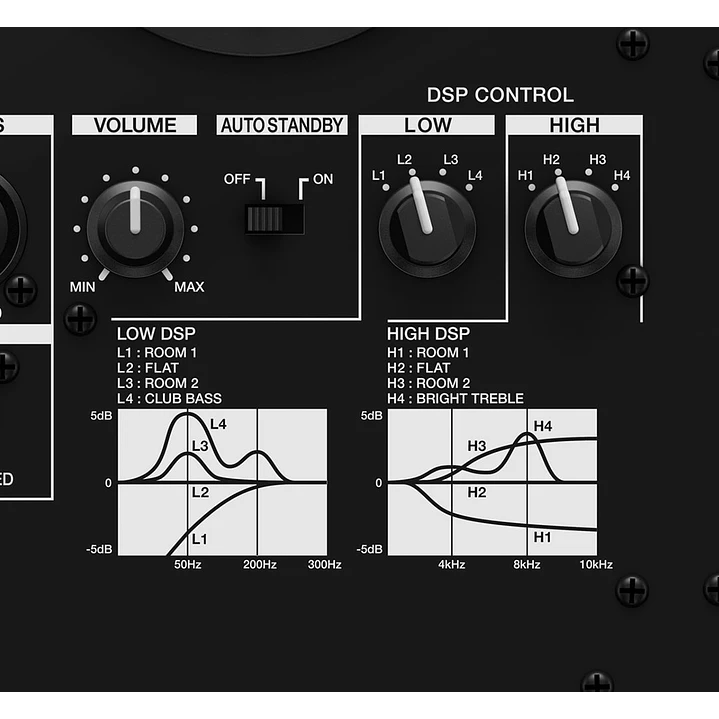Click the VOLUME knob
Viewport: 719px width, 719px height.
135,228
